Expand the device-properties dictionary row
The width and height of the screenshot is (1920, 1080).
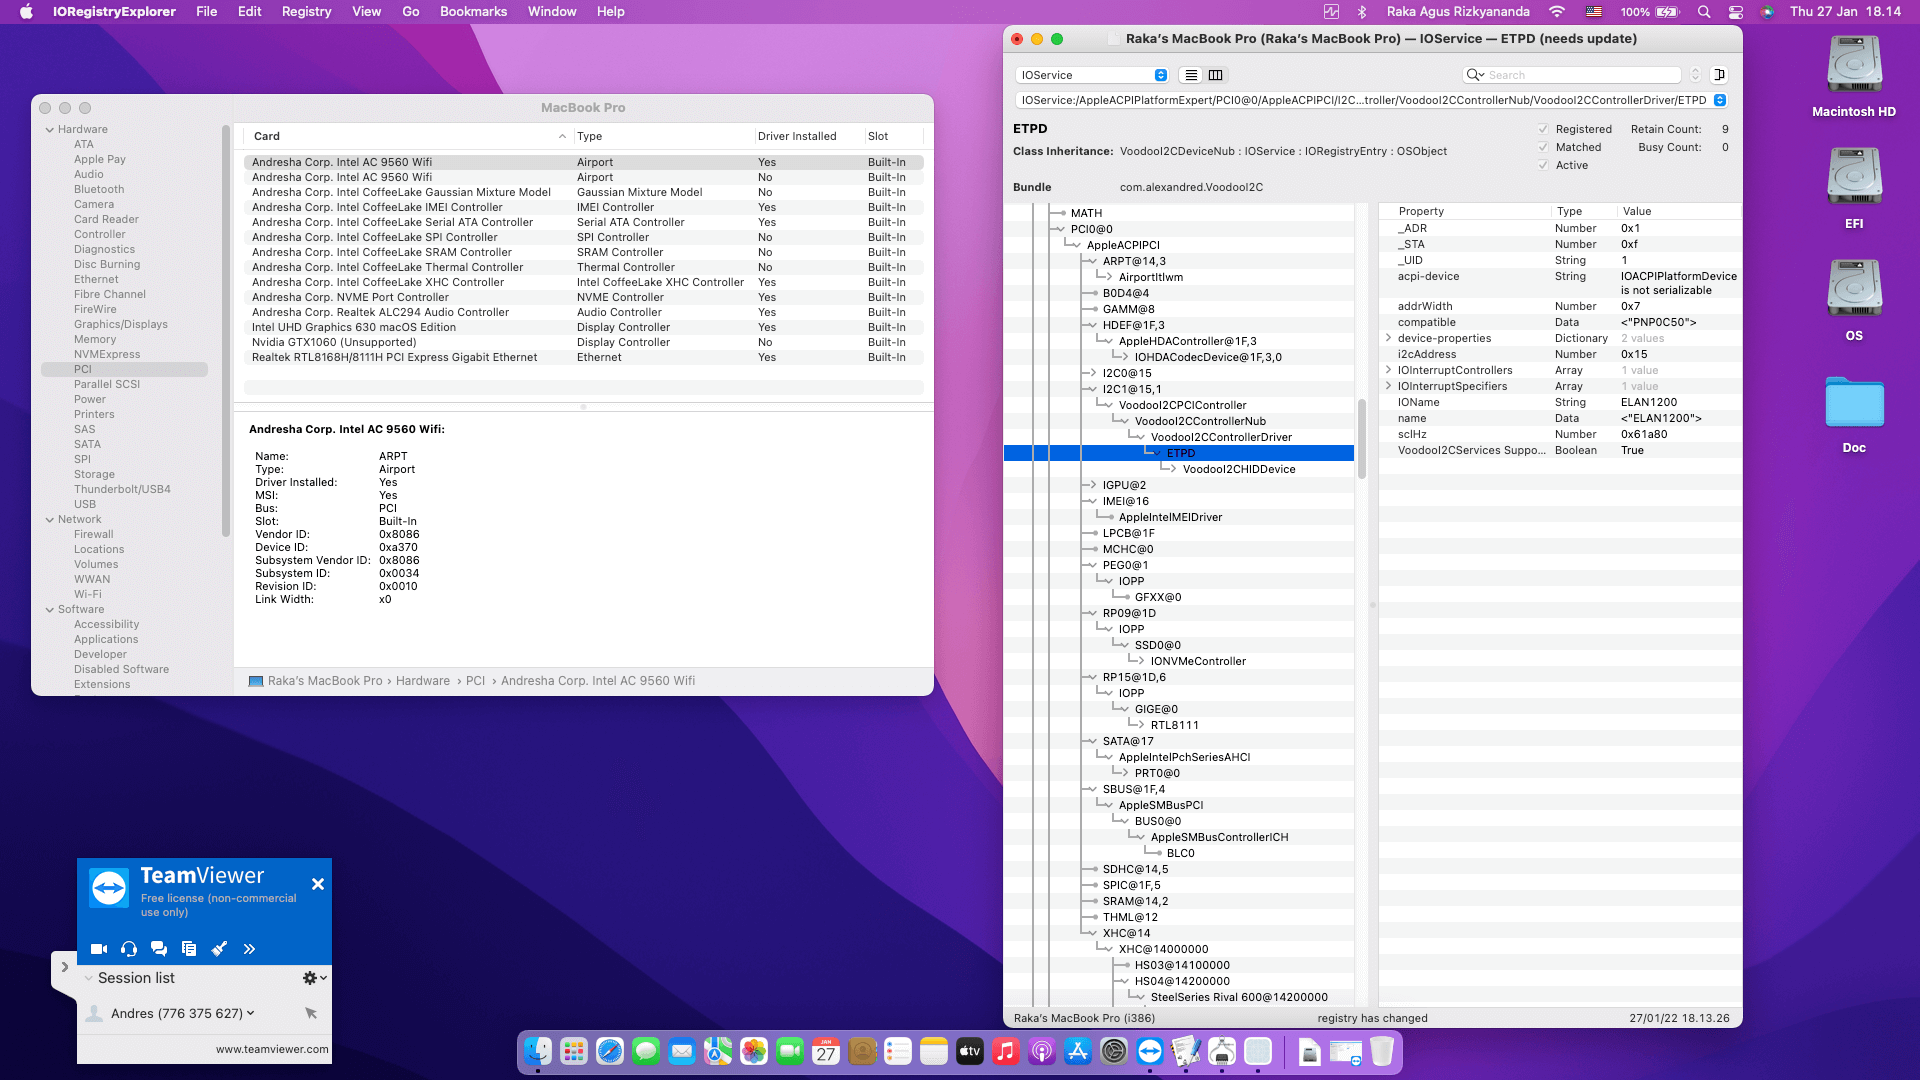coord(1388,338)
